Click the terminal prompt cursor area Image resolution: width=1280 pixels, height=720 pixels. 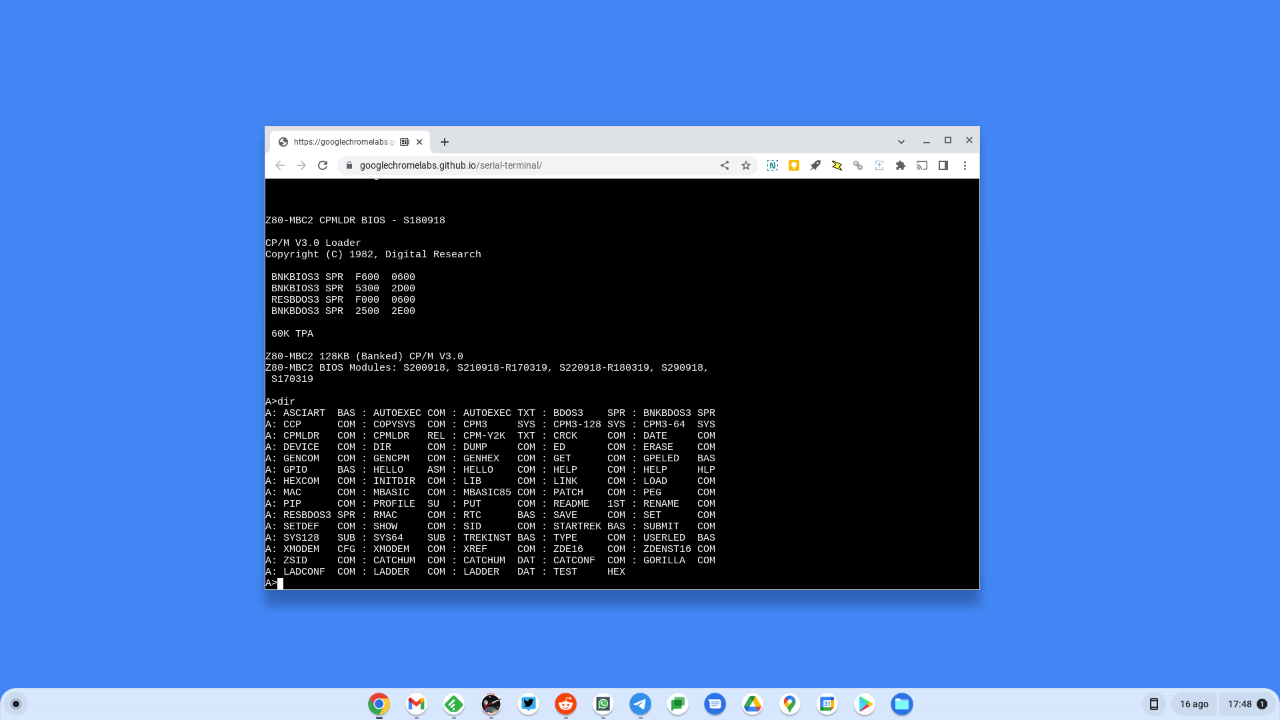pos(281,583)
